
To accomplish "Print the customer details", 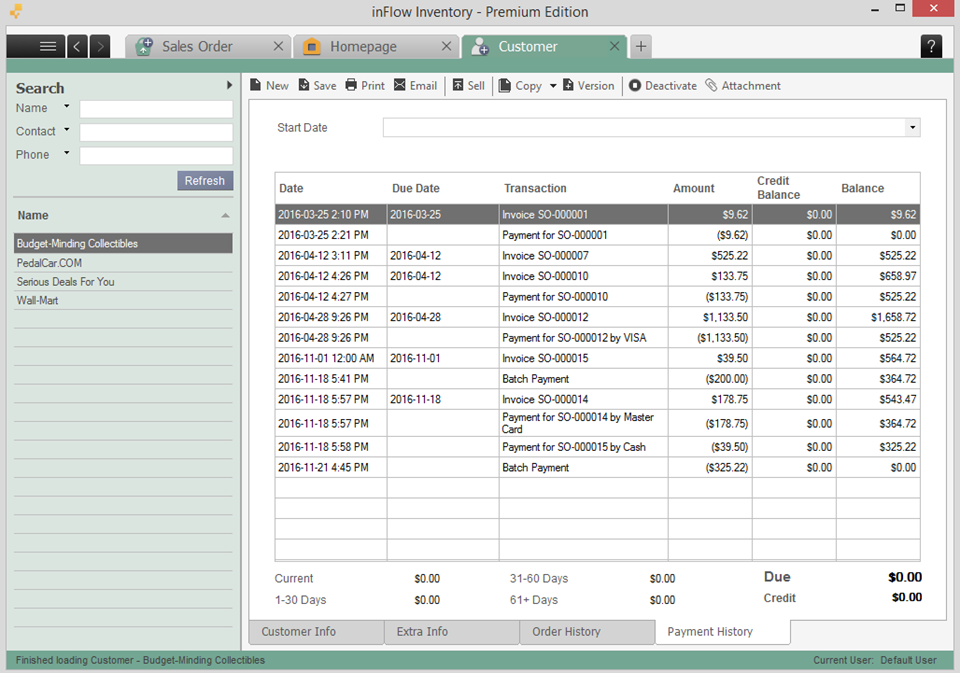I will tap(365, 86).
